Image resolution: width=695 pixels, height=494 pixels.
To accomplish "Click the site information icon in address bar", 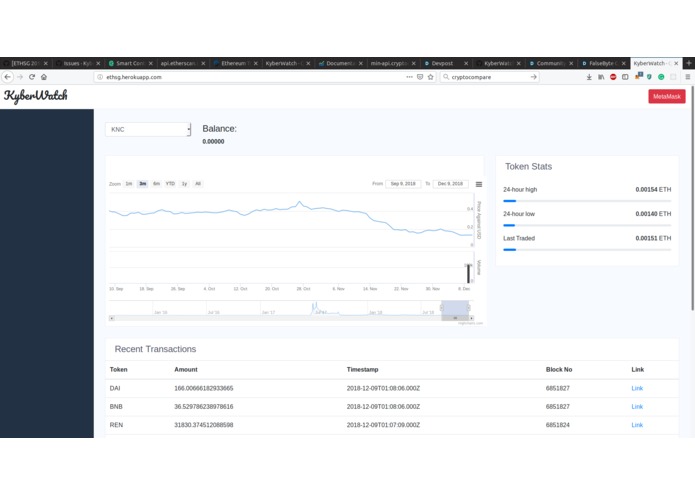I will 100,77.
